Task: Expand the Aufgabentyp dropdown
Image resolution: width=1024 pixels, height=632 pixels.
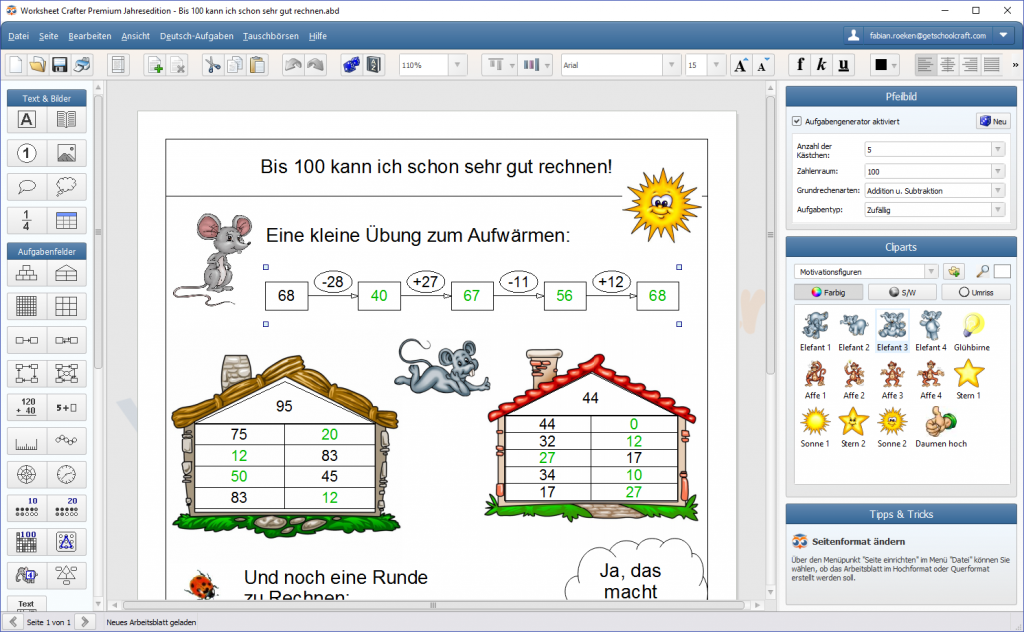Action: coord(997,210)
